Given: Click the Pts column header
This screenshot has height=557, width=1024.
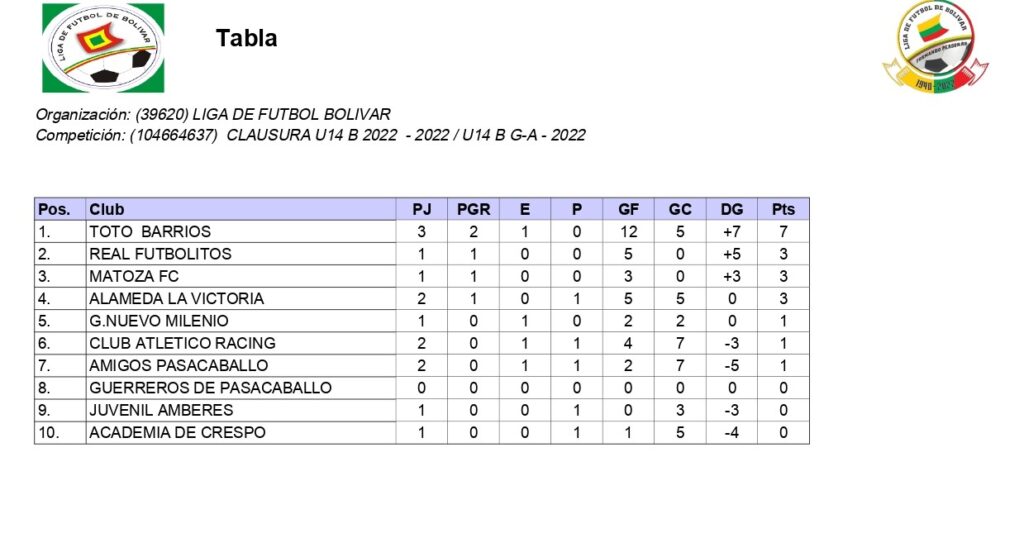Looking at the screenshot, I should tap(783, 209).
